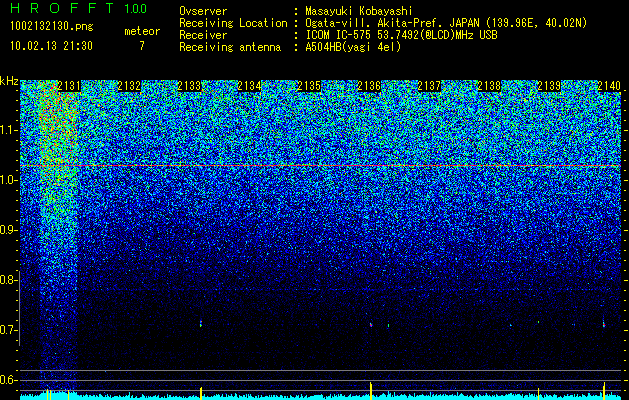Click the 0.8 frequency axis label

8,280
